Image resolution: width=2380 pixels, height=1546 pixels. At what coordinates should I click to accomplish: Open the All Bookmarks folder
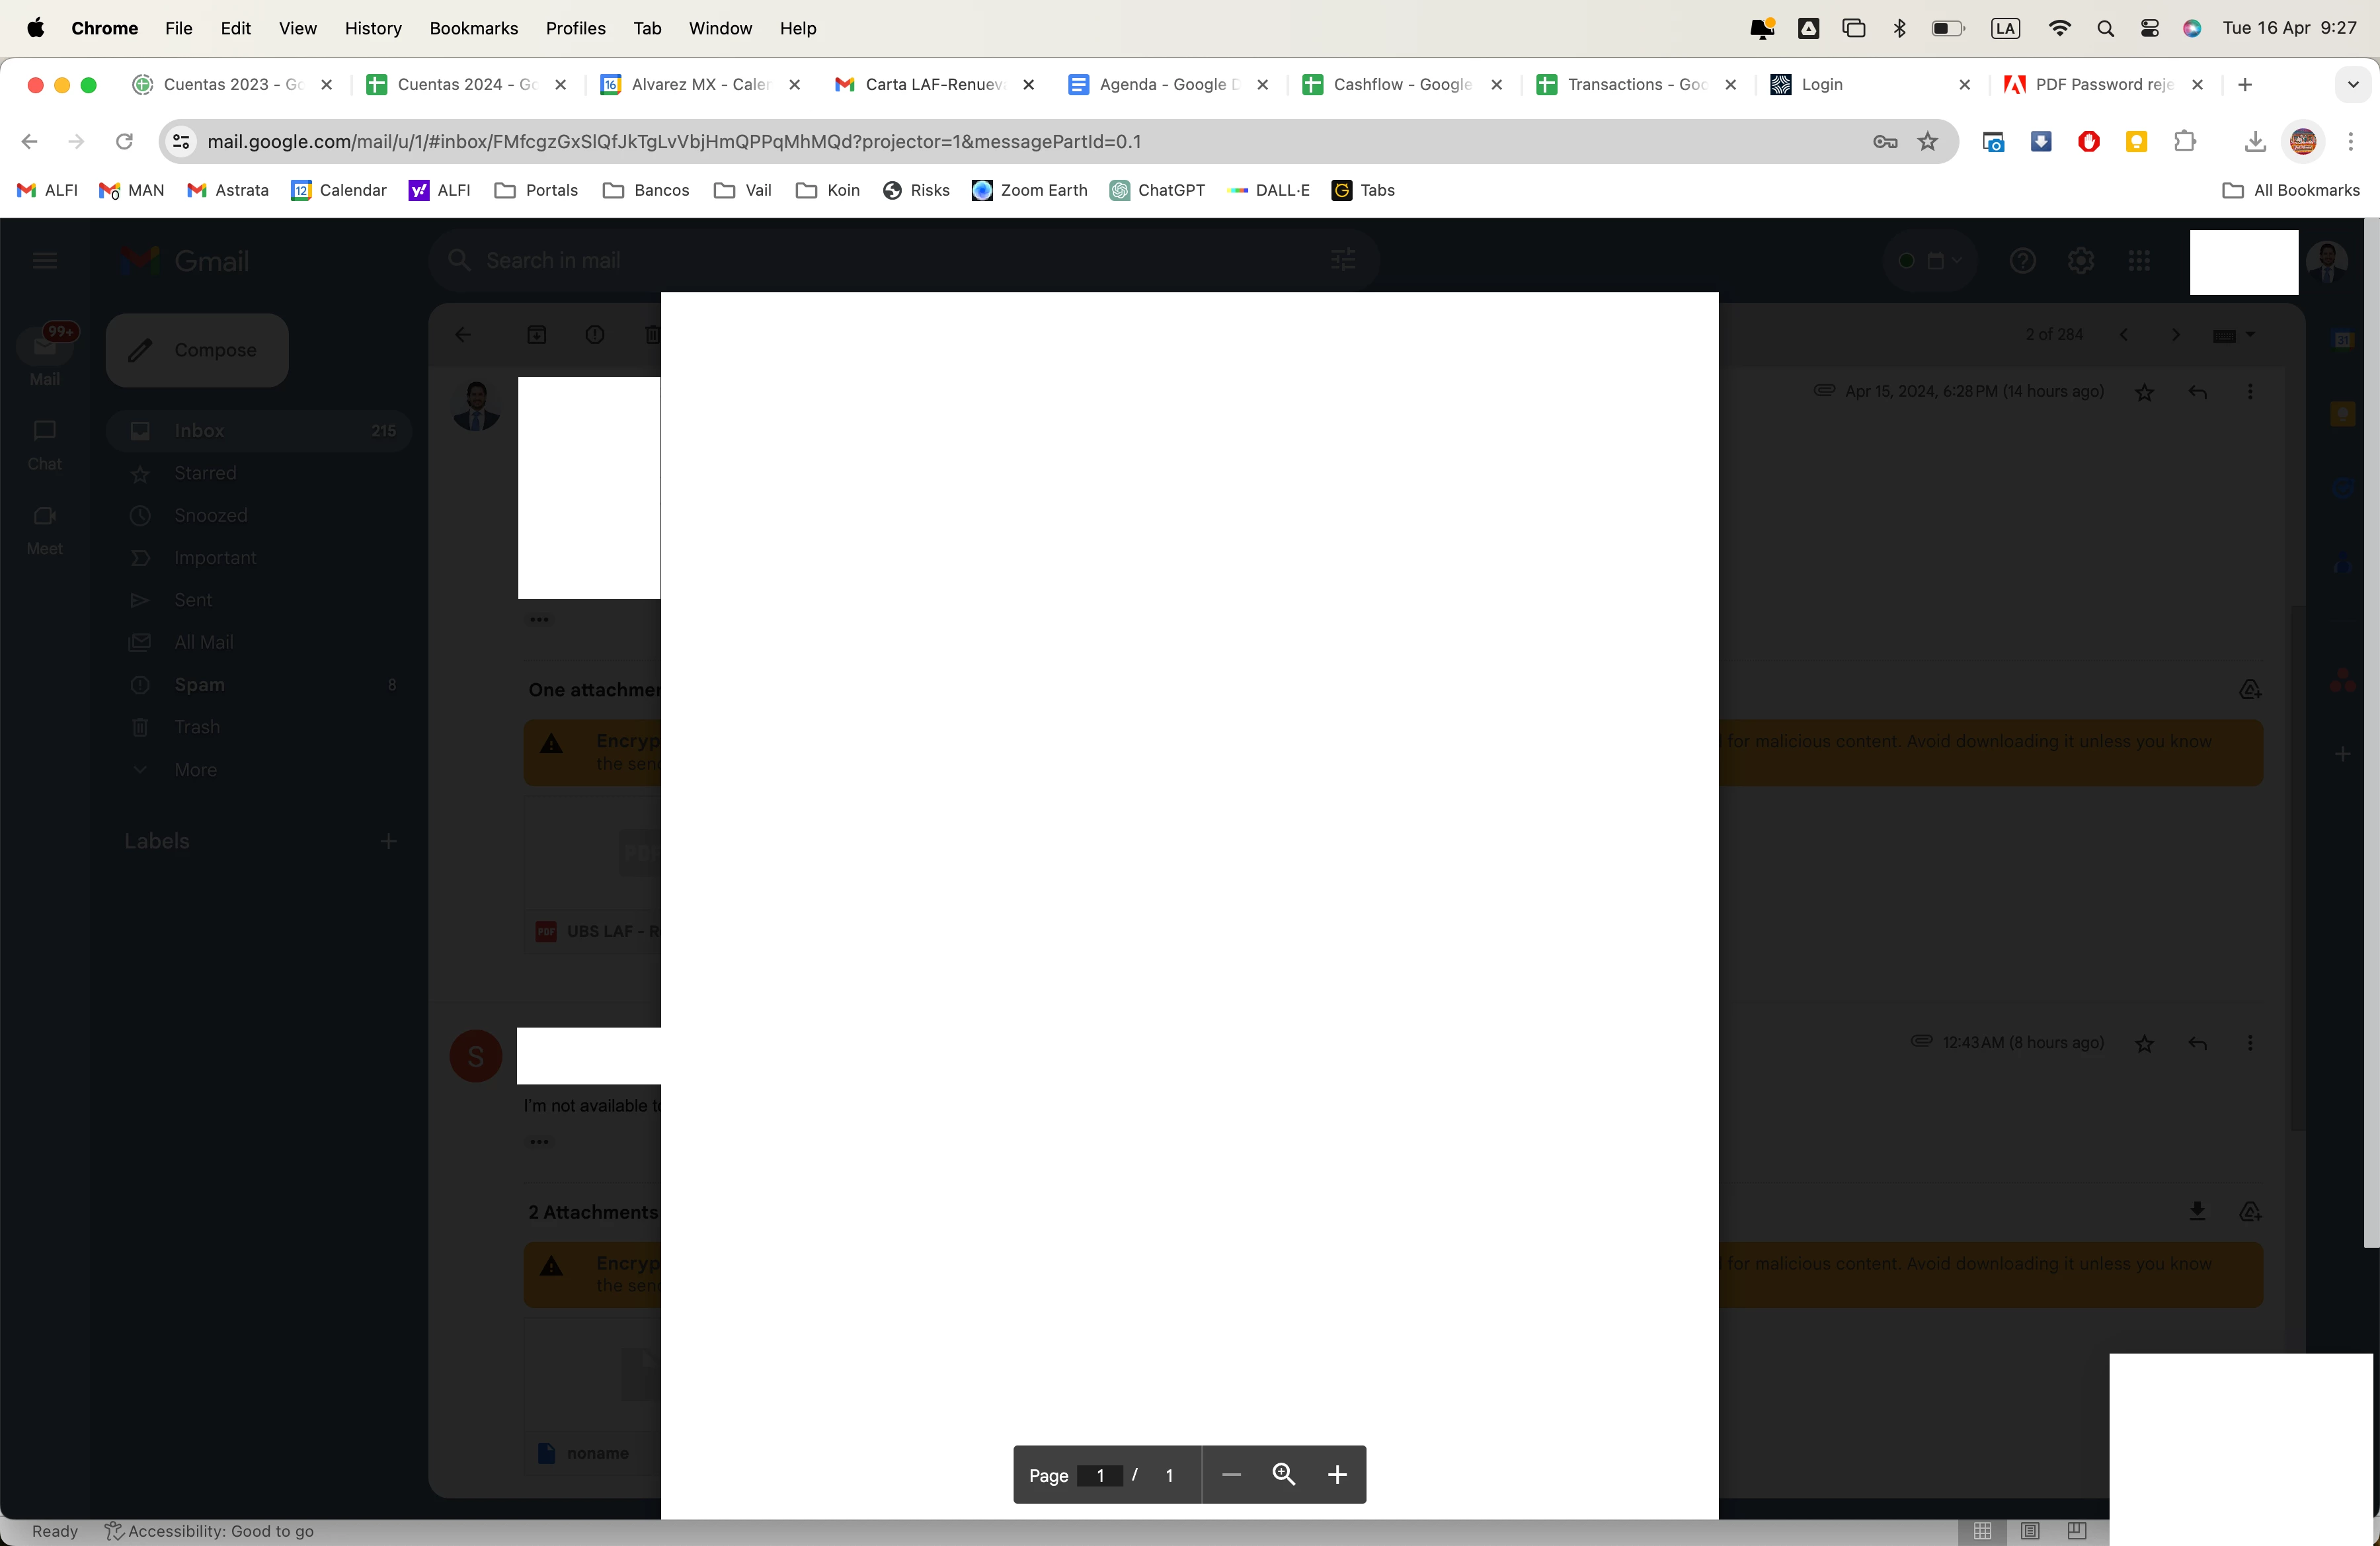[2291, 190]
